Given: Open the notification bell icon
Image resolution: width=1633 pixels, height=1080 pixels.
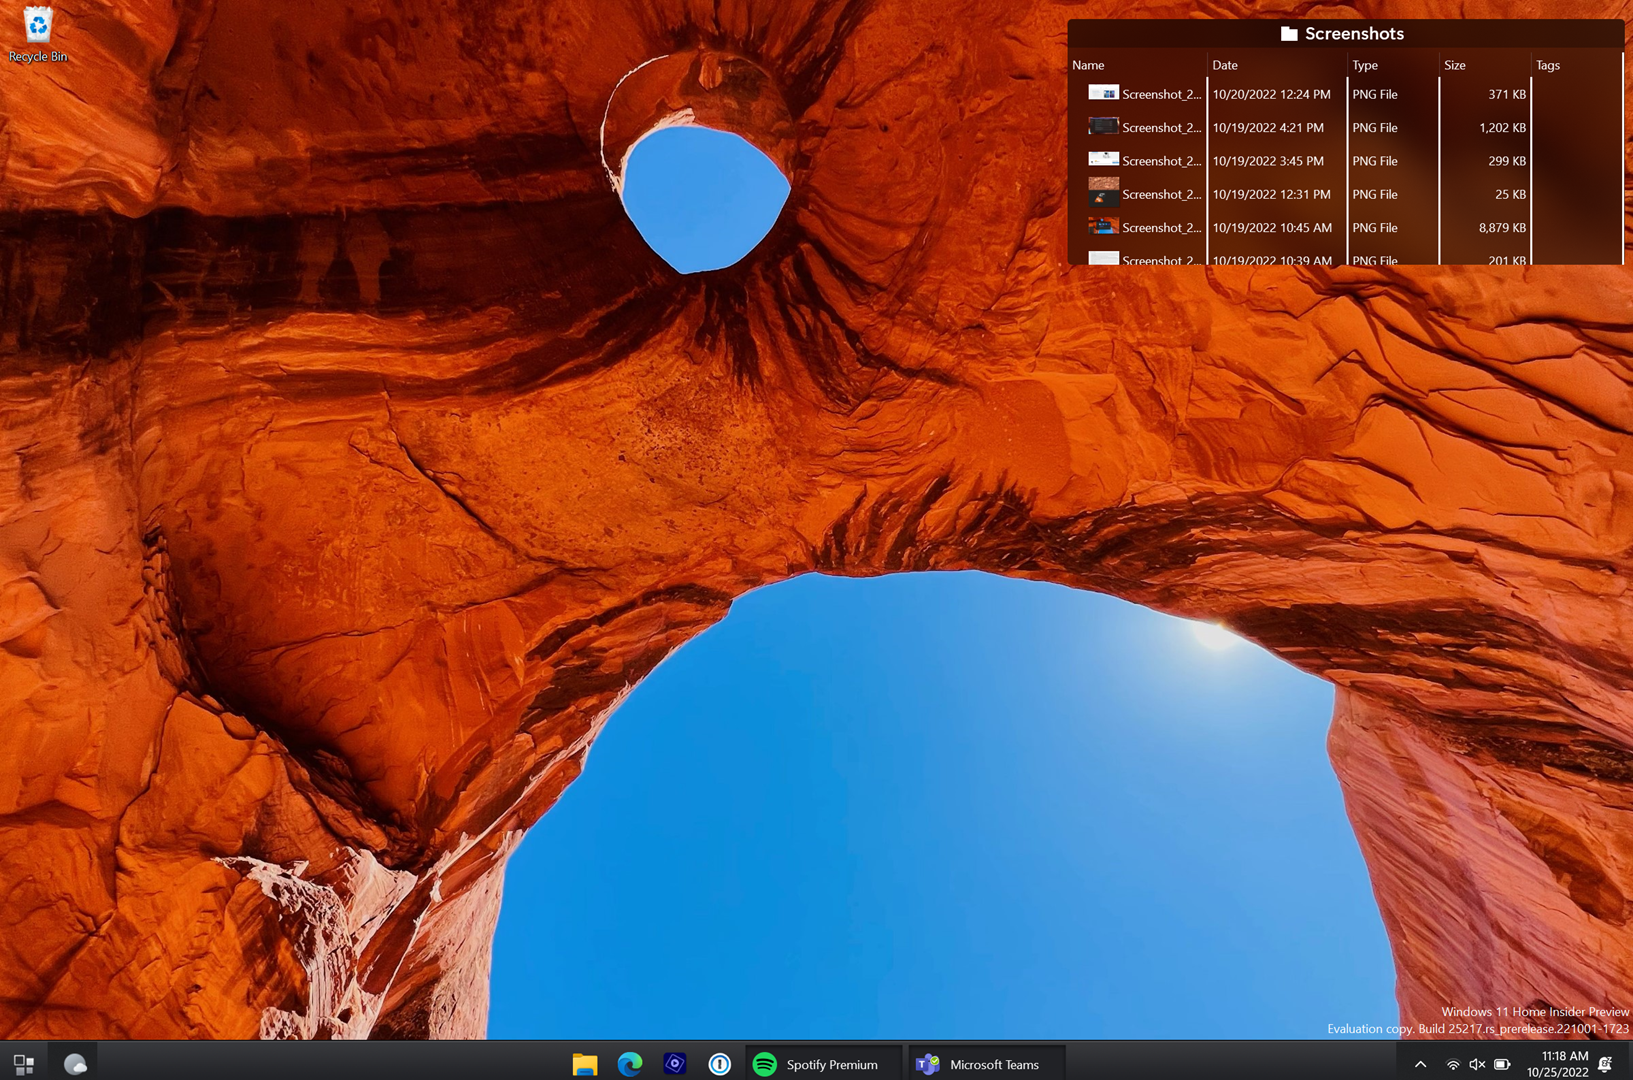Looking at the screenshot, I should [x=1605, y=1064].
